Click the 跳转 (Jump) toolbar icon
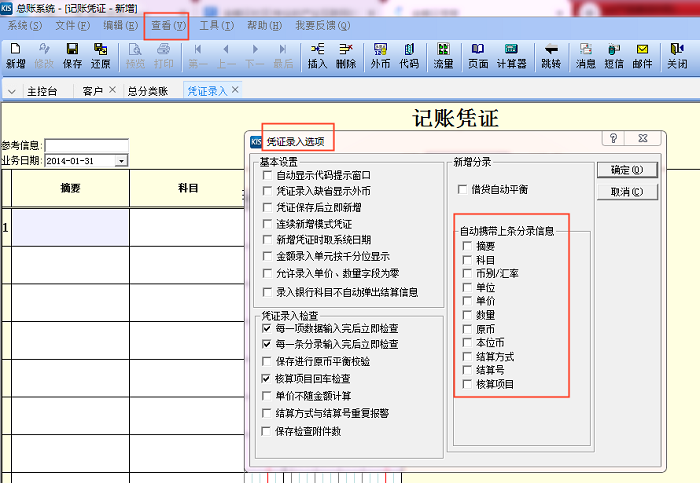Screen dimensions: 700x483 551,54
